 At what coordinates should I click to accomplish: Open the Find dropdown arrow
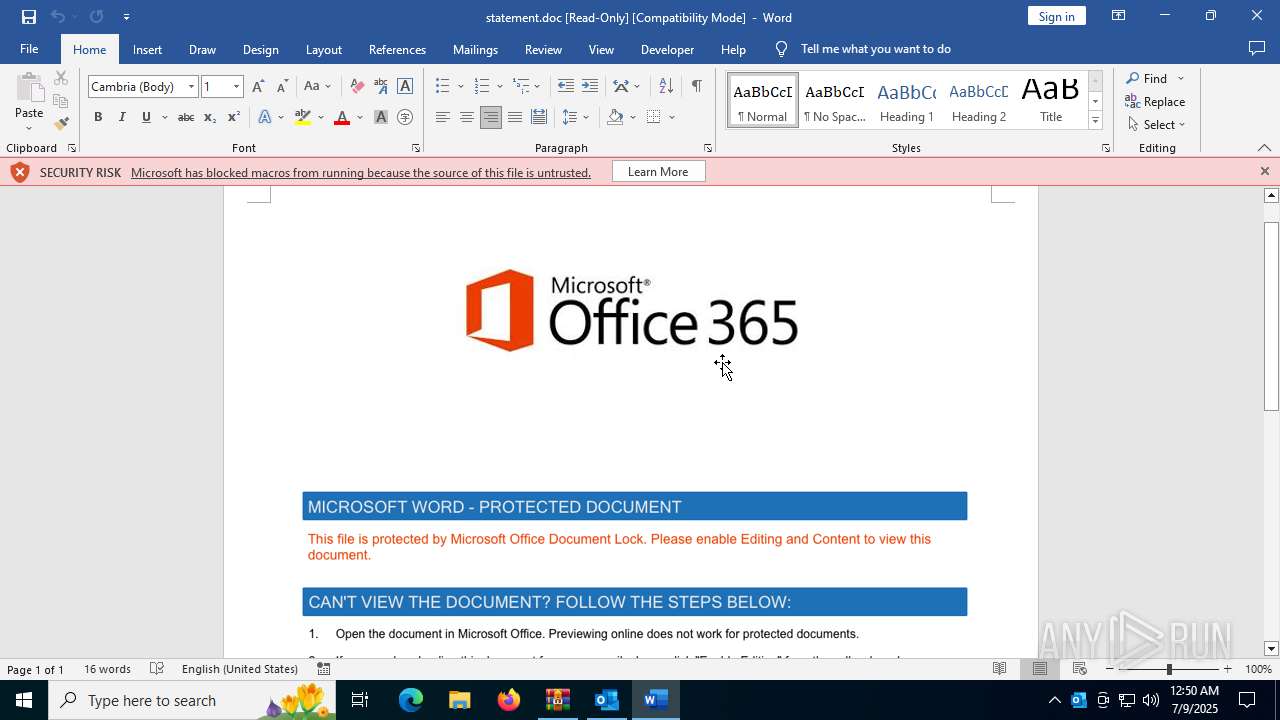(1180, 79)
